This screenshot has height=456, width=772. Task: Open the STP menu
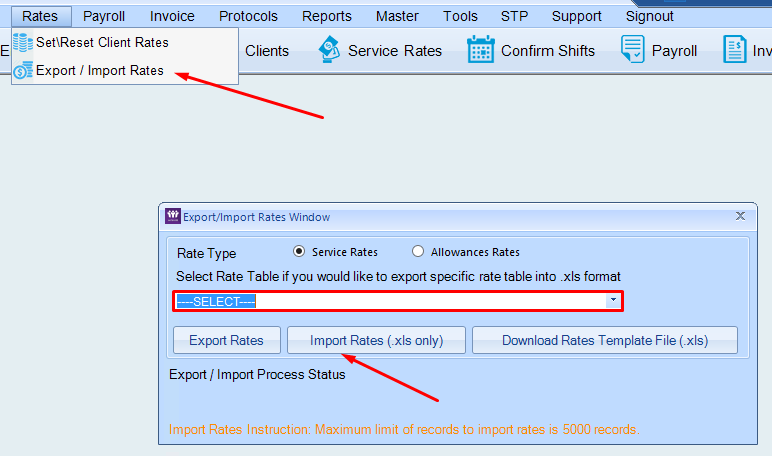pyautogui.click(x=514, y=16)
